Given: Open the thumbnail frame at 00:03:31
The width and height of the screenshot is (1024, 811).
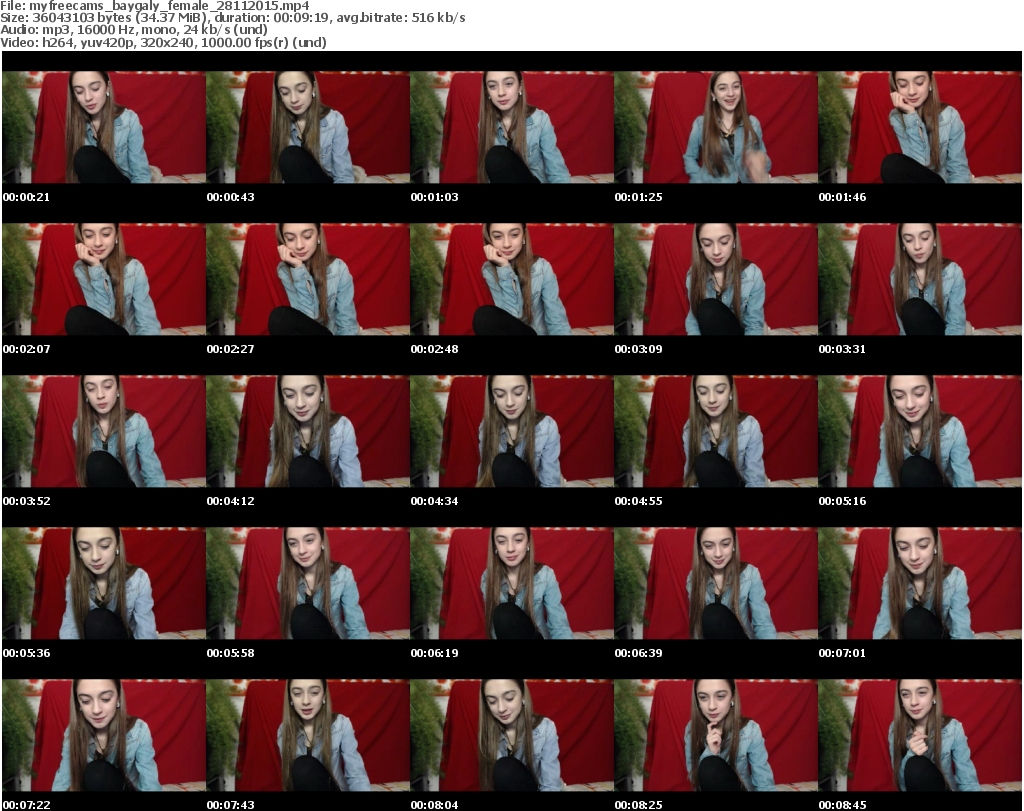Looking at the screenshot, I should click(920, 279).
